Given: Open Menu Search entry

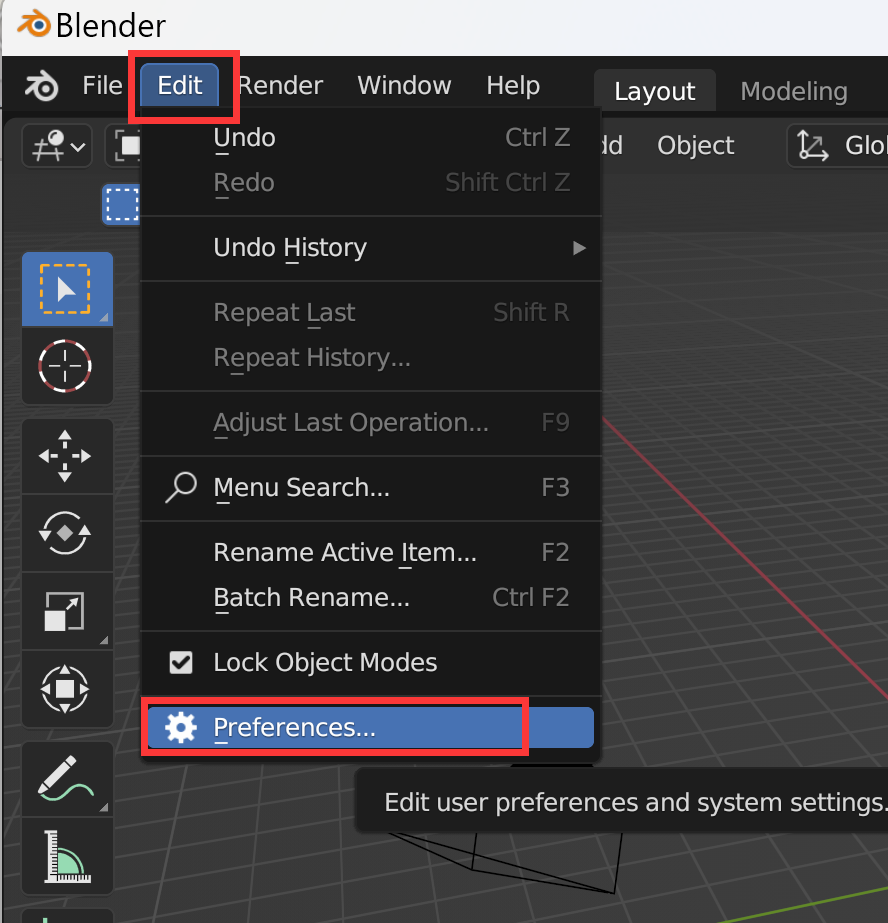Looking at the screenshot, I should 301,488.
